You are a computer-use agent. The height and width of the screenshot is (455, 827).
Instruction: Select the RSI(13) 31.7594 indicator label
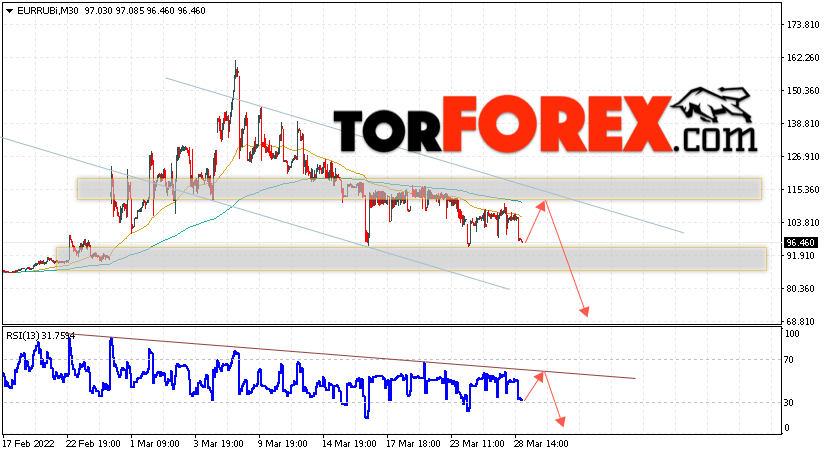(x=40, y=335)
